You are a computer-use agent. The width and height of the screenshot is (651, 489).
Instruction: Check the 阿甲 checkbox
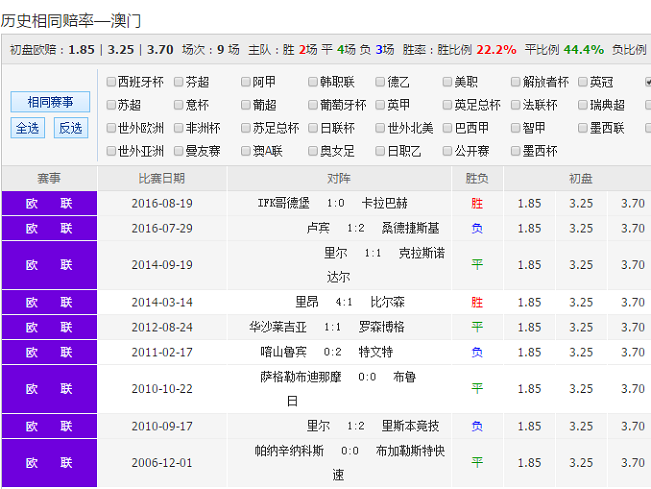click(x=246, y=82)
